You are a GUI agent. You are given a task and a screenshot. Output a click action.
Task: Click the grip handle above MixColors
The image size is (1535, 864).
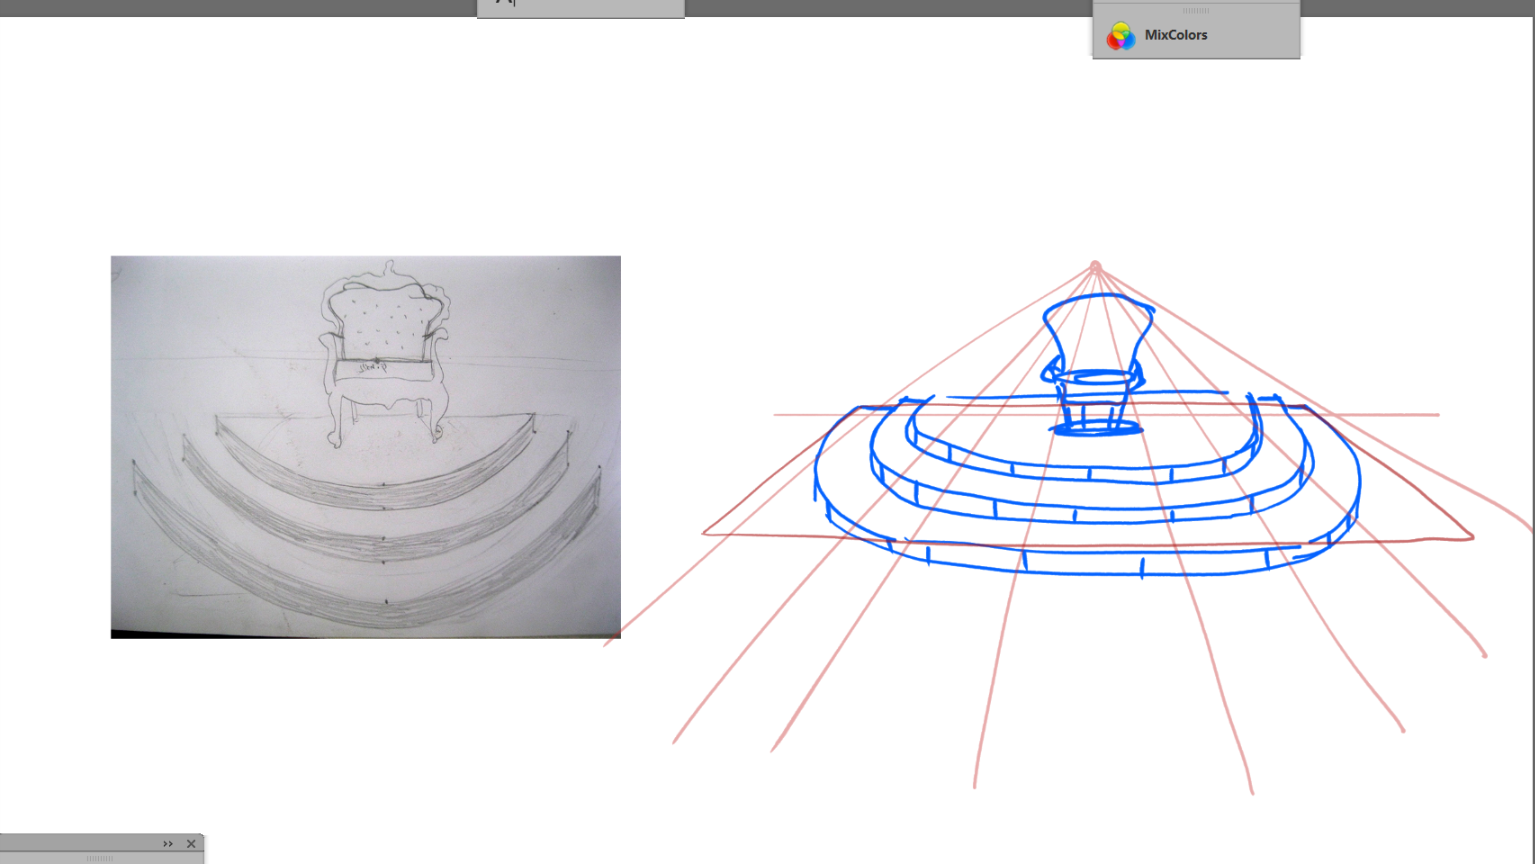pyautogui.click(x=1196, y=10)
